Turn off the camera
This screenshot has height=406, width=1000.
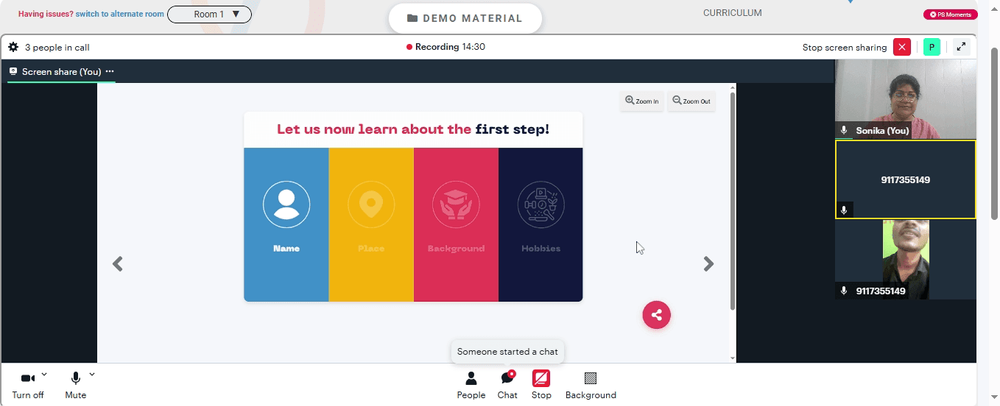pos(28,386)
